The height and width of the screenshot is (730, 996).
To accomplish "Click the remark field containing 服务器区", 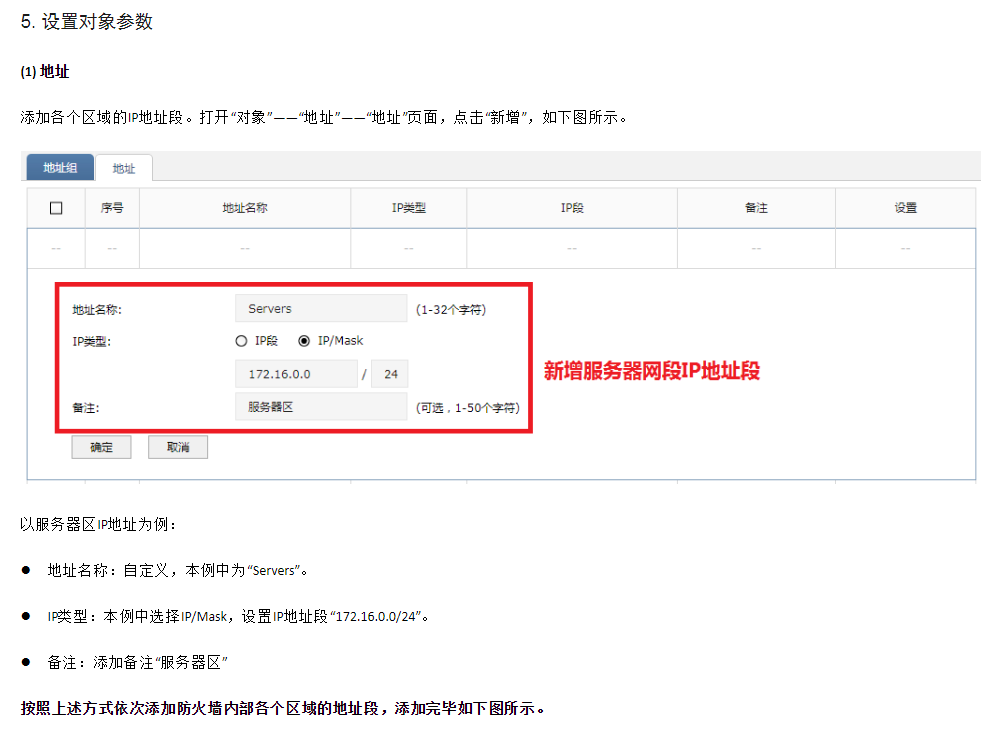I will click(321, 407).
